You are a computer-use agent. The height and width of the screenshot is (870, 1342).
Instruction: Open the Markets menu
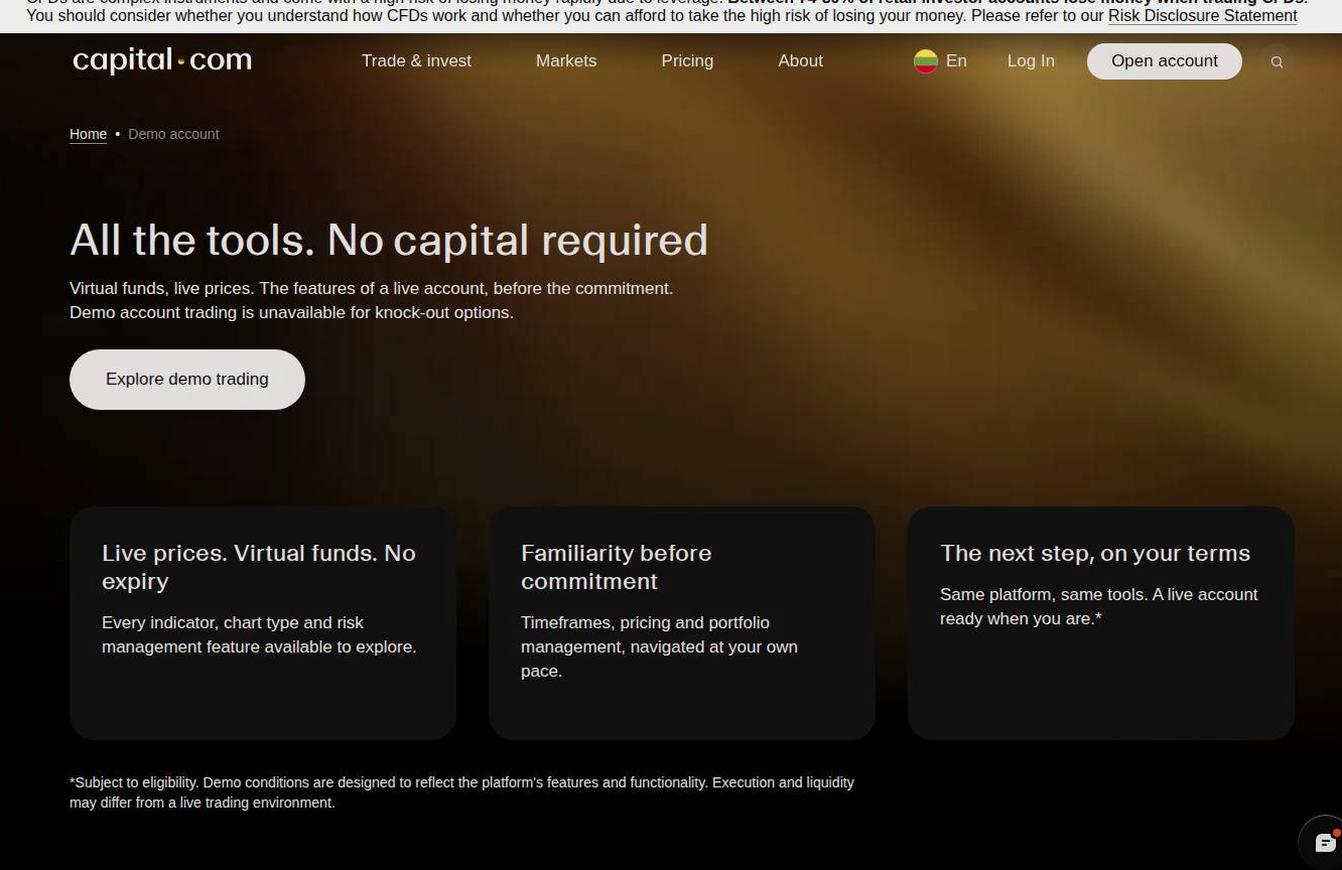566,61
